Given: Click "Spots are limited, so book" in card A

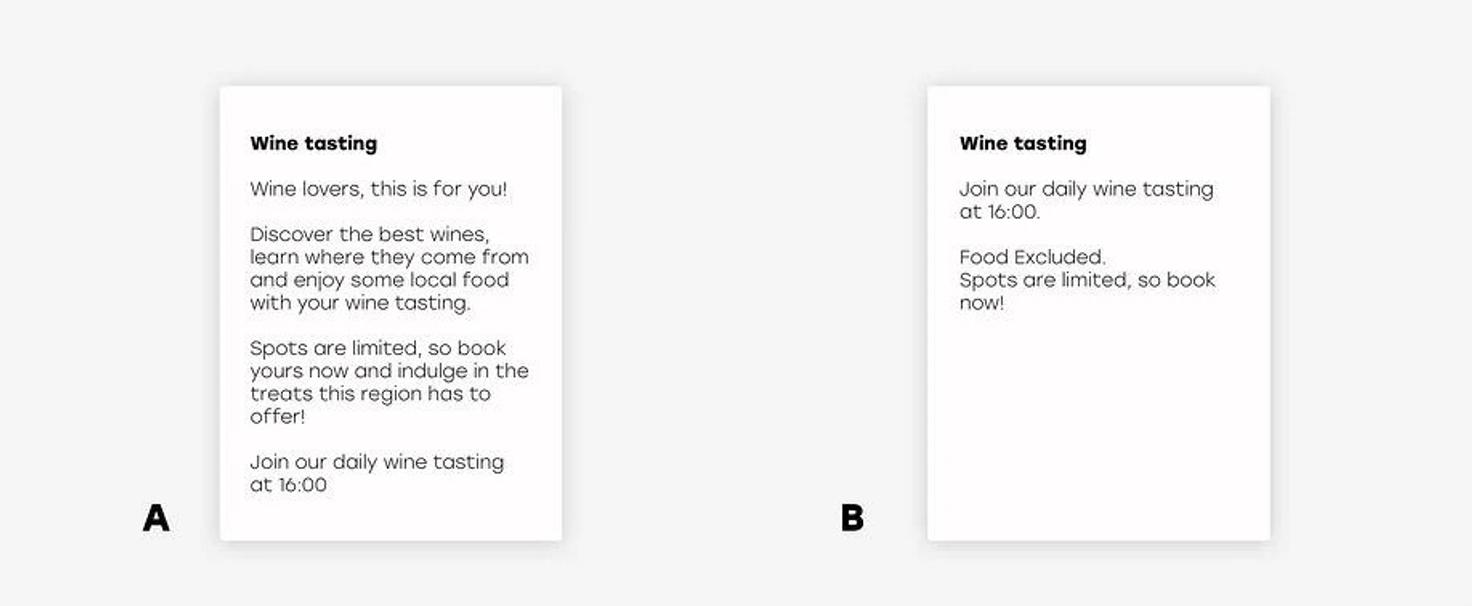Looking at the screenshot, I should [377, 348].
